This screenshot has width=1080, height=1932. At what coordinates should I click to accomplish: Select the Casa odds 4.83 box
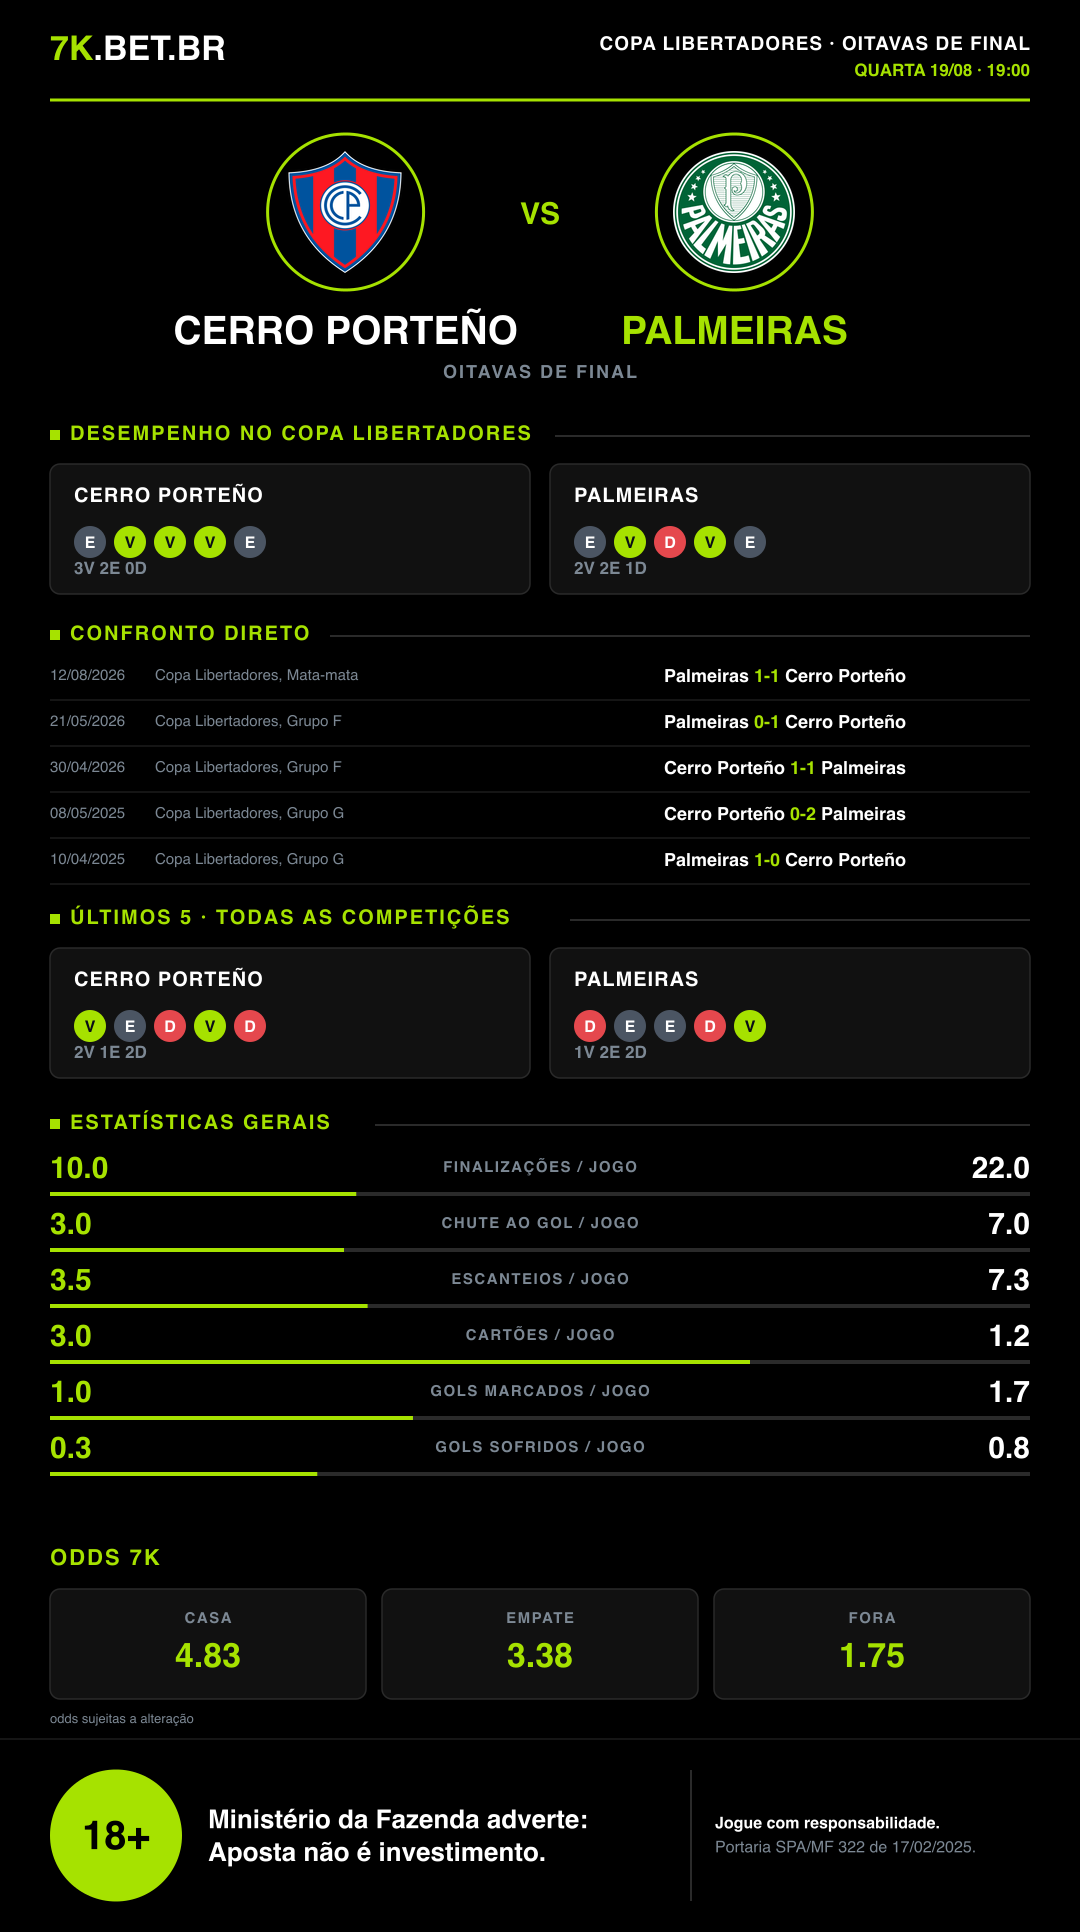[208, 1644]
